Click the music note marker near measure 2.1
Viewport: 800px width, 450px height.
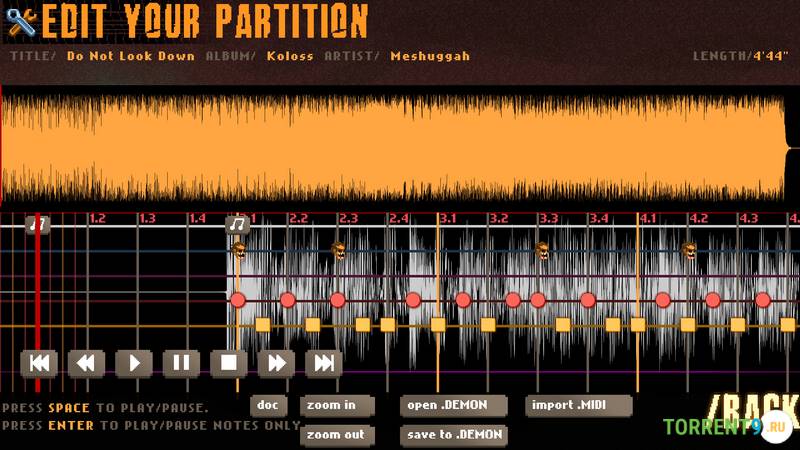[237, 224]
